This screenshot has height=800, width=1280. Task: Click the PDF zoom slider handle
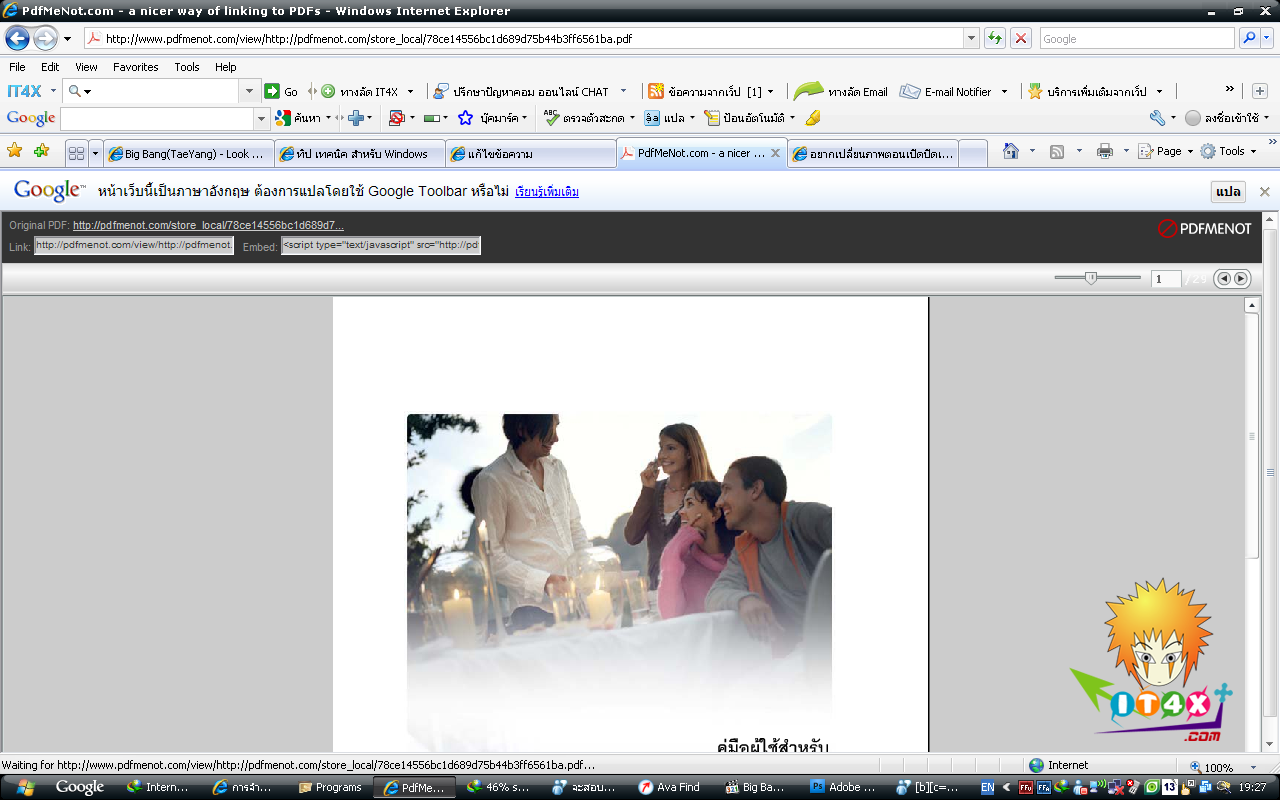click(x=1091, y=278)
